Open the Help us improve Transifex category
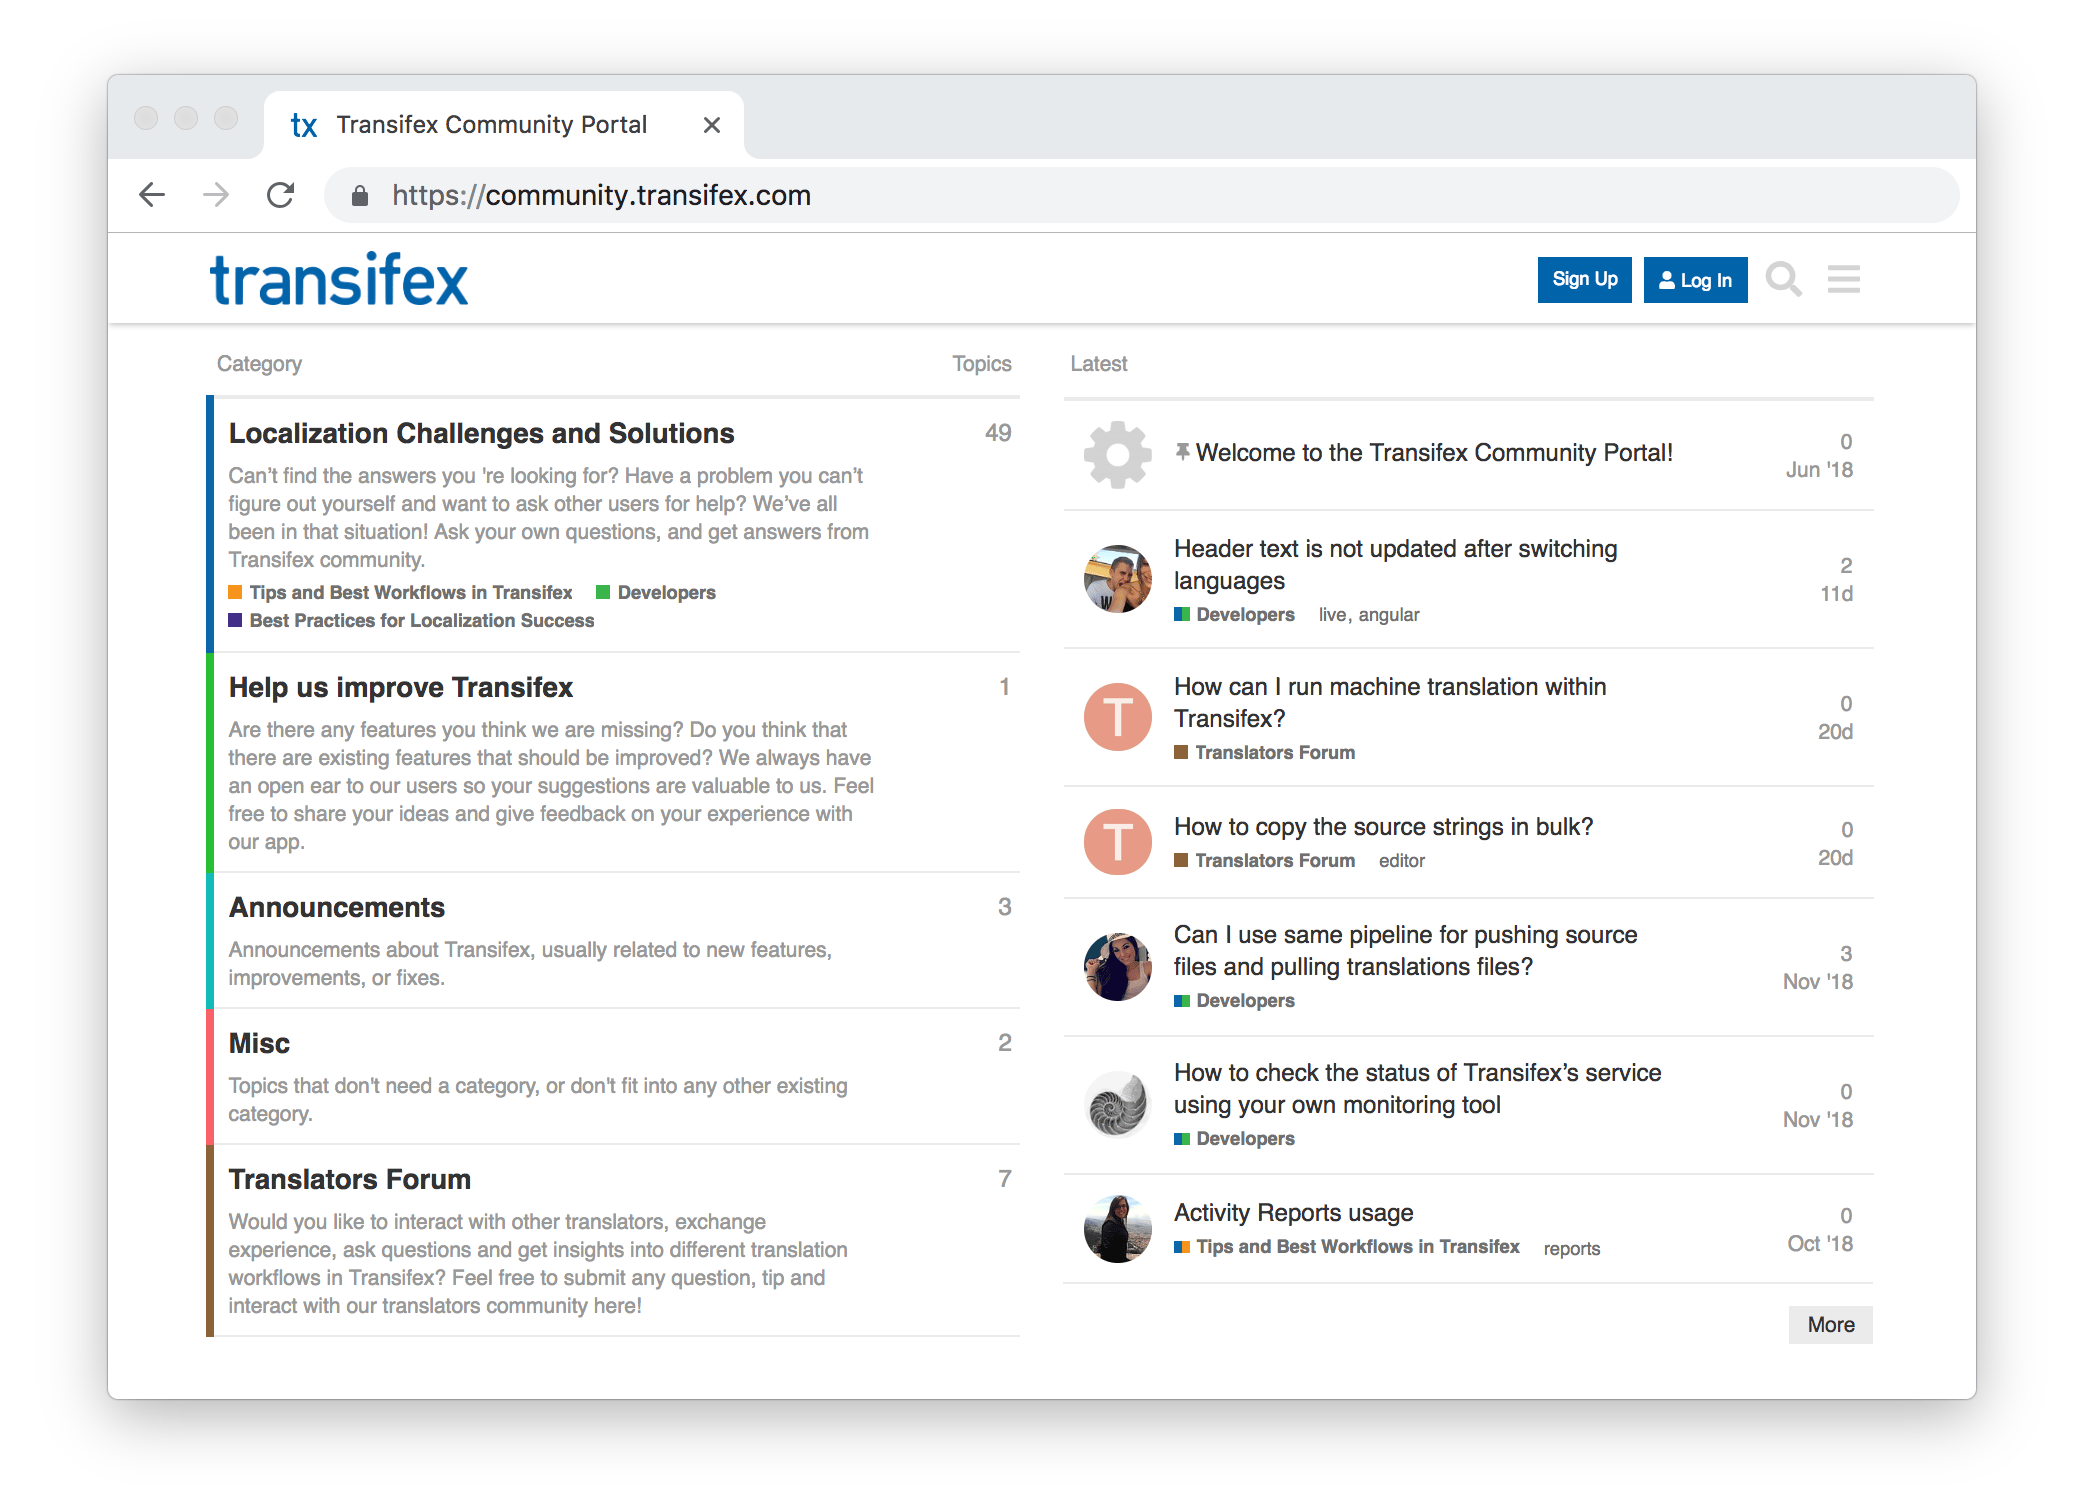 click(x=400, y=687)
